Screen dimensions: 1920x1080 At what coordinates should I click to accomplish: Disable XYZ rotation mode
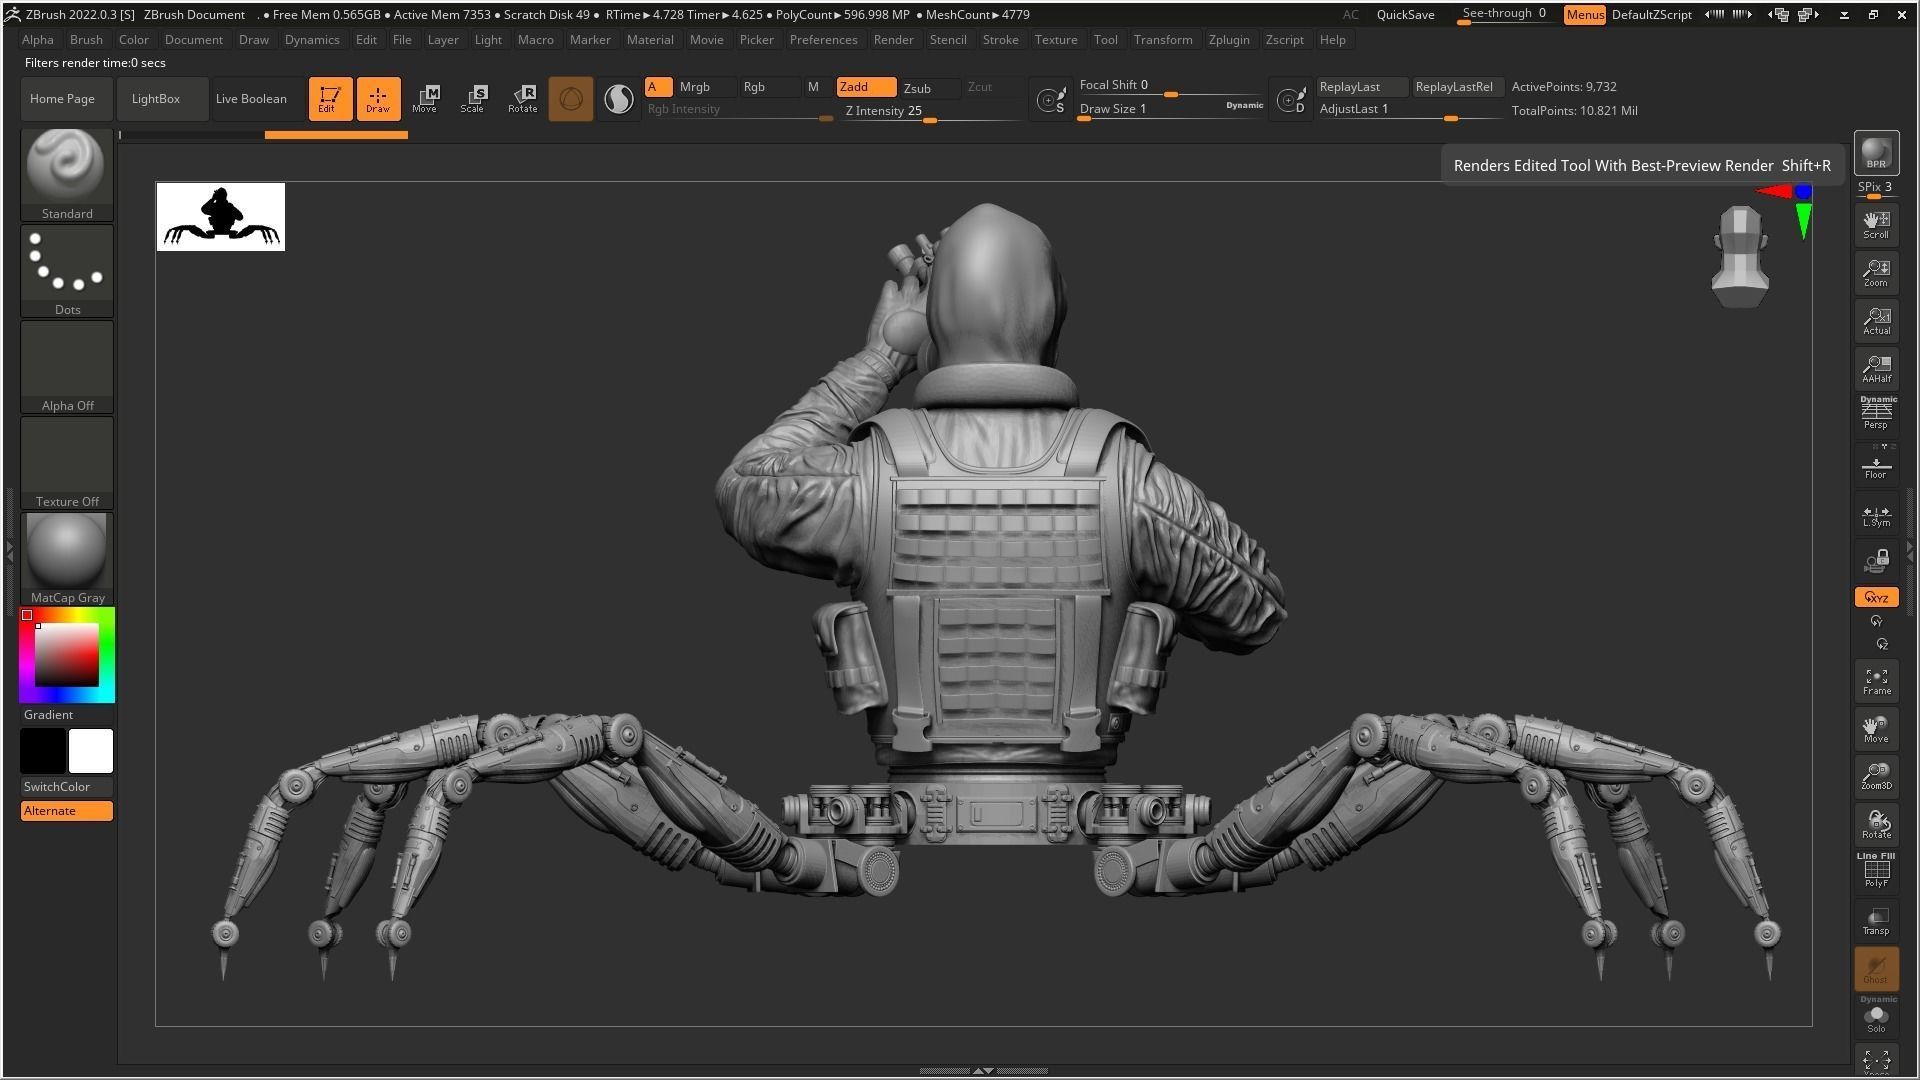[x=1876, y=597]
